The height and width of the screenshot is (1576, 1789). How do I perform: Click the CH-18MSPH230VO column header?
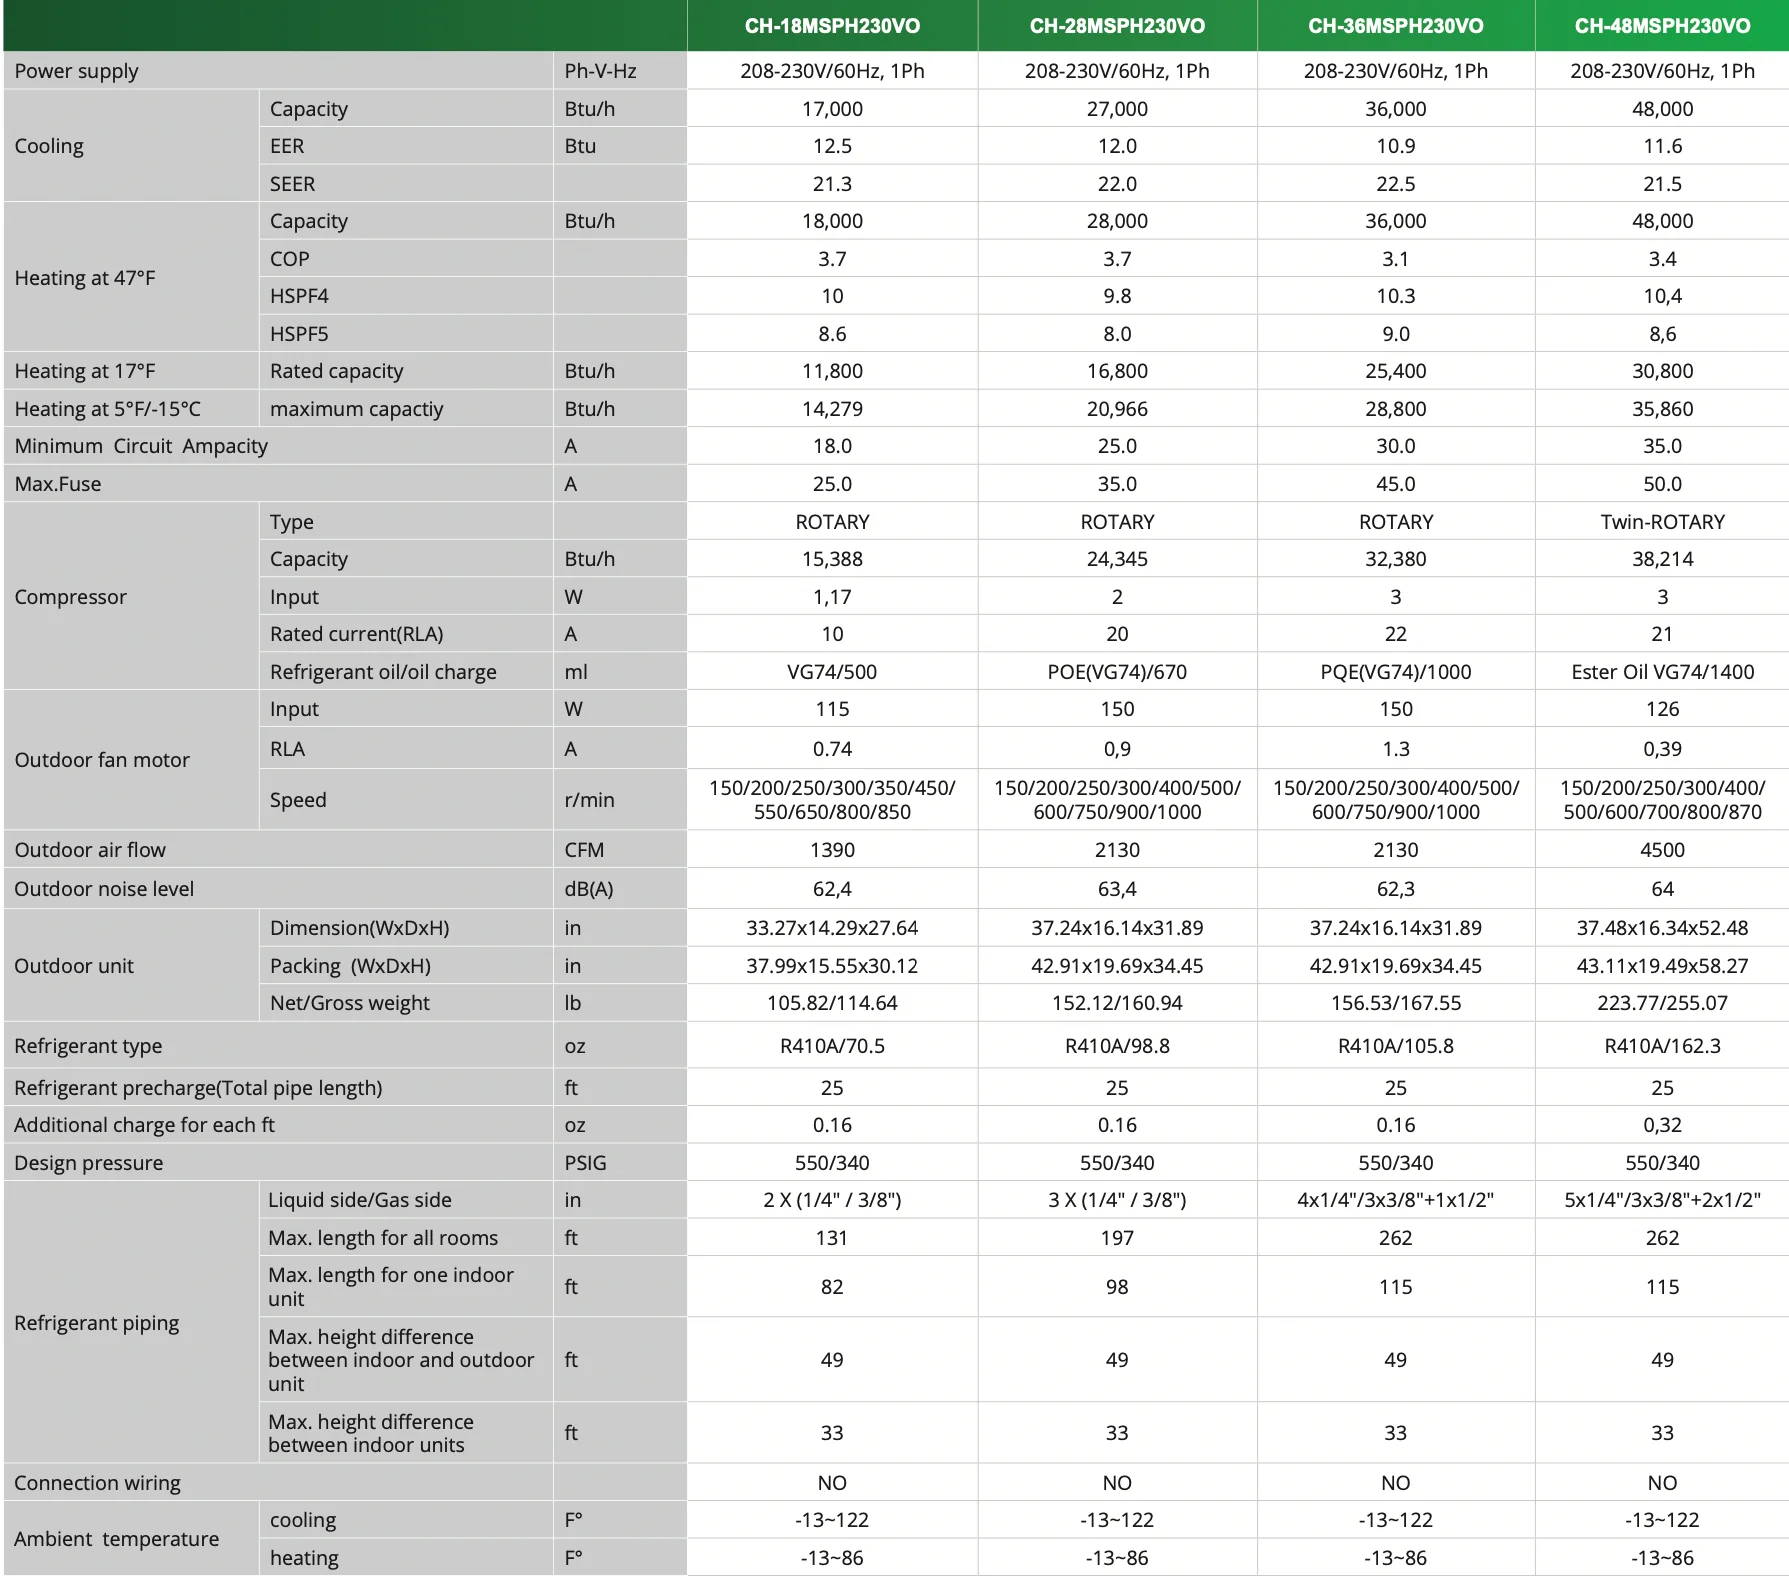pos(832,26)
